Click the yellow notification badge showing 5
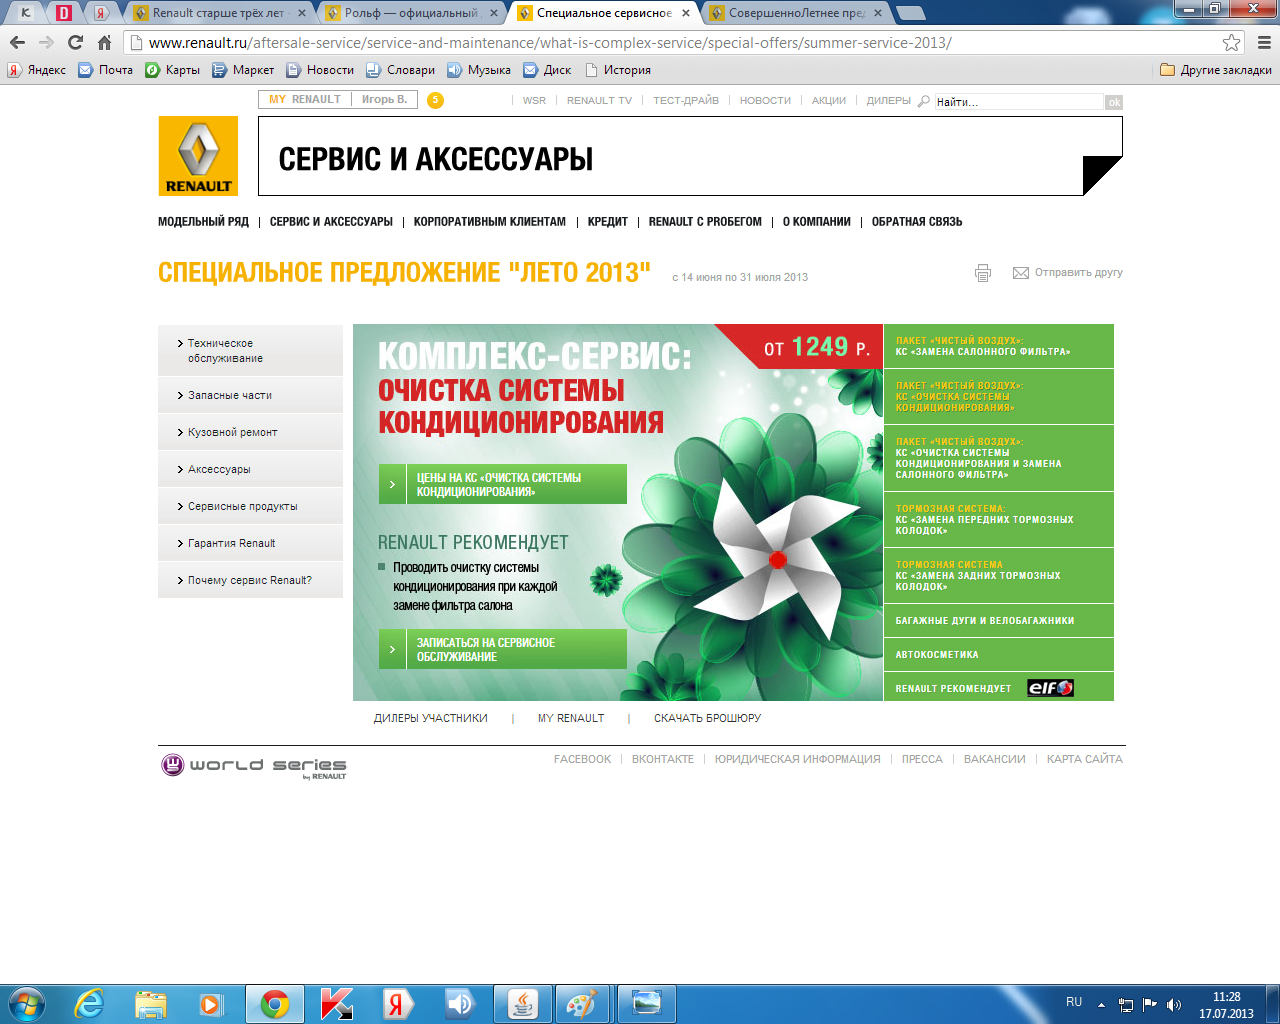 [x=435, y=100]
